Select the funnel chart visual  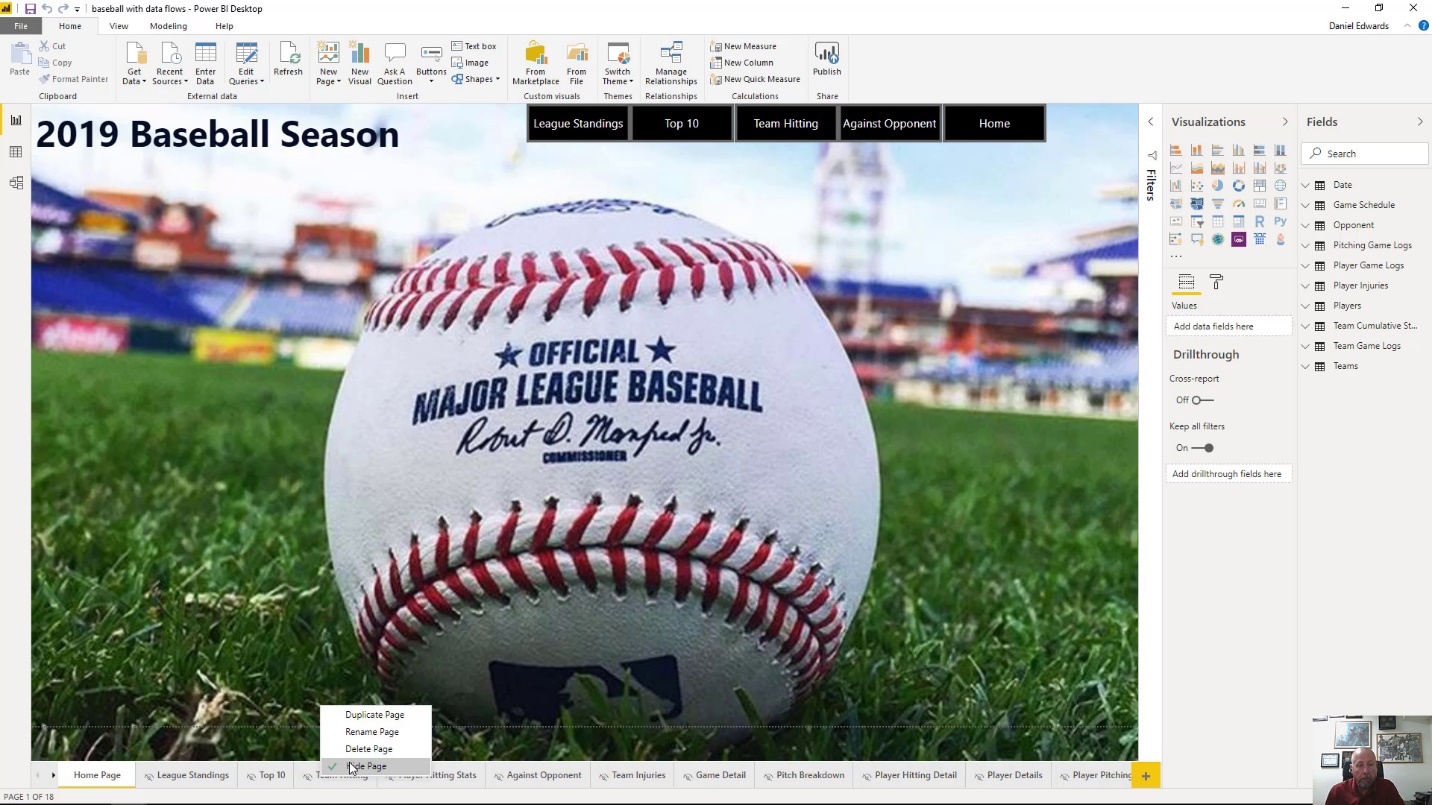click(x=1217, y=203)
